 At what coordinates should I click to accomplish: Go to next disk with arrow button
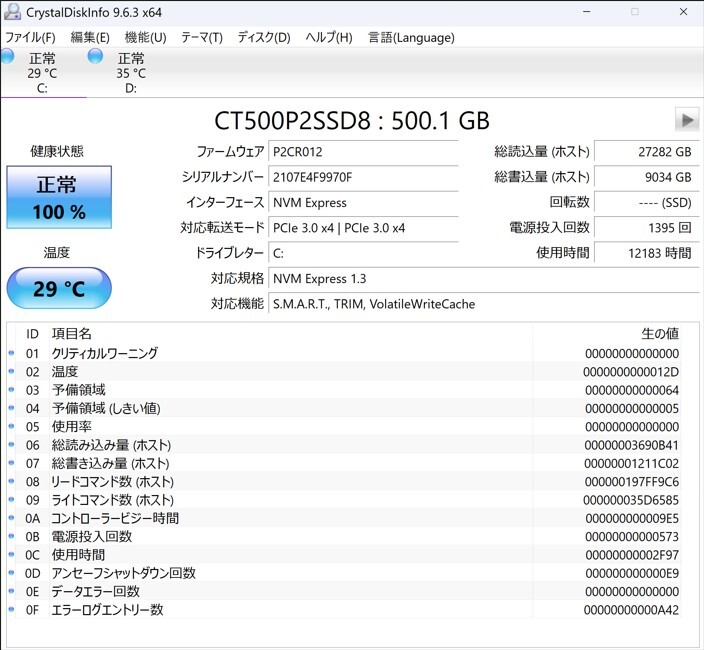coord(687,120)
